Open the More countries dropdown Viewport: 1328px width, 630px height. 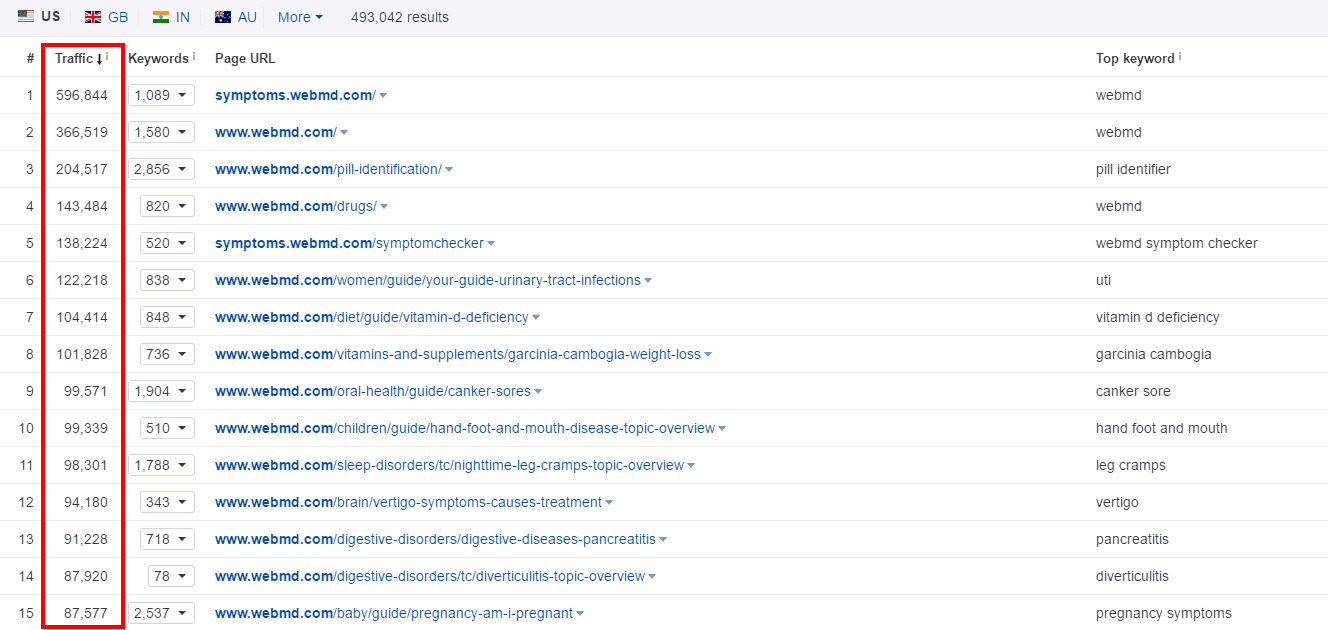pos(300,17)
